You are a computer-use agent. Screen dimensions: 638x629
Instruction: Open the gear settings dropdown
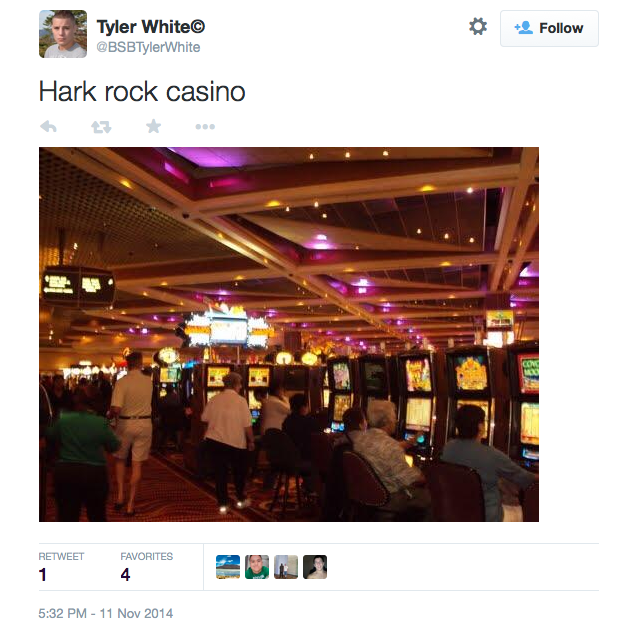pyautogui.click(x=478, y=26)
